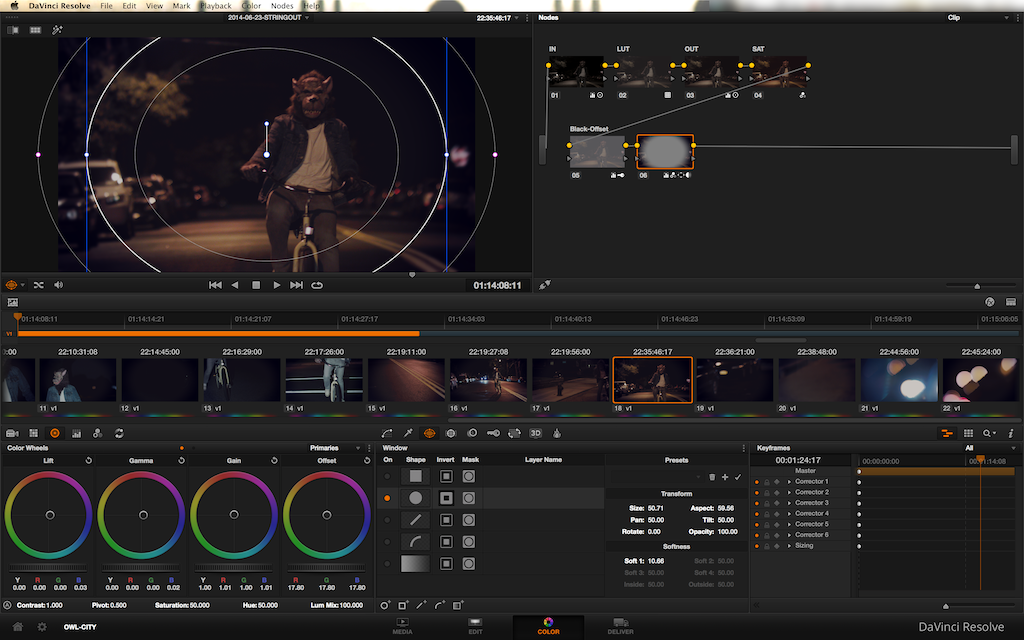Select the Power Window palette icon
This screenshot has height=640, width=1024.
pos(429,433)
